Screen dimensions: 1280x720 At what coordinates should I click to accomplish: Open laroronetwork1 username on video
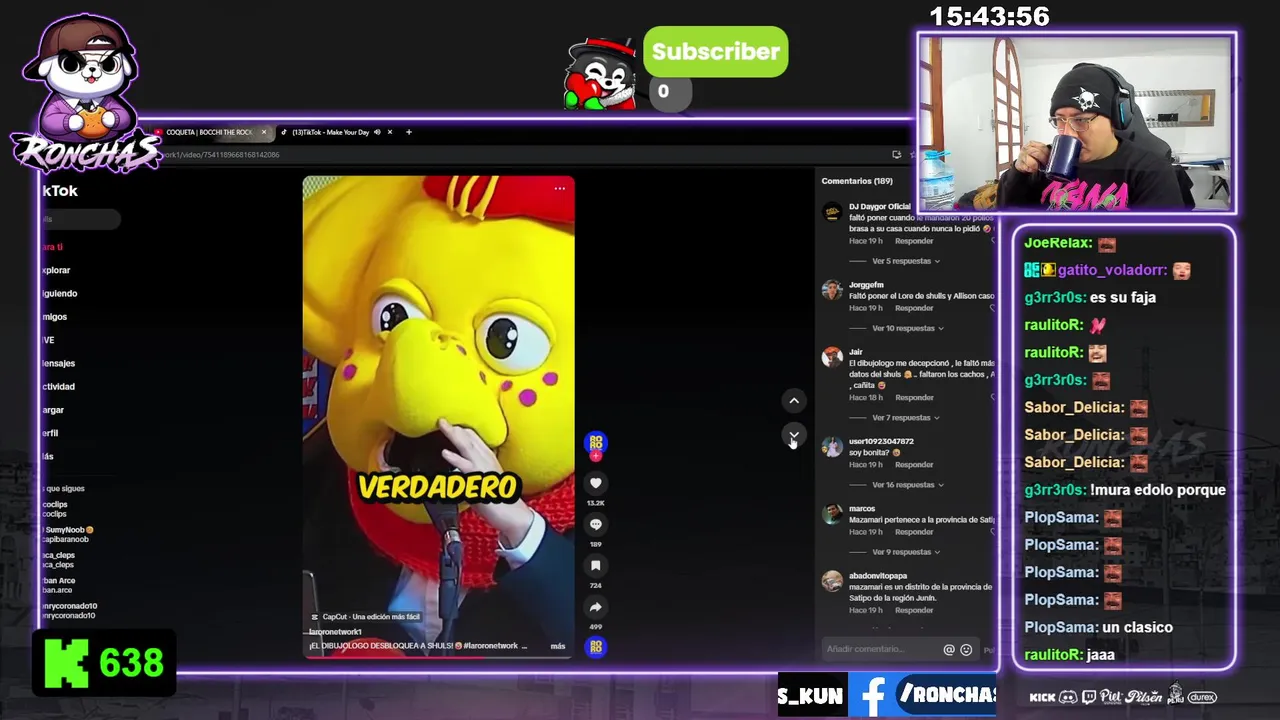(335, 632)
